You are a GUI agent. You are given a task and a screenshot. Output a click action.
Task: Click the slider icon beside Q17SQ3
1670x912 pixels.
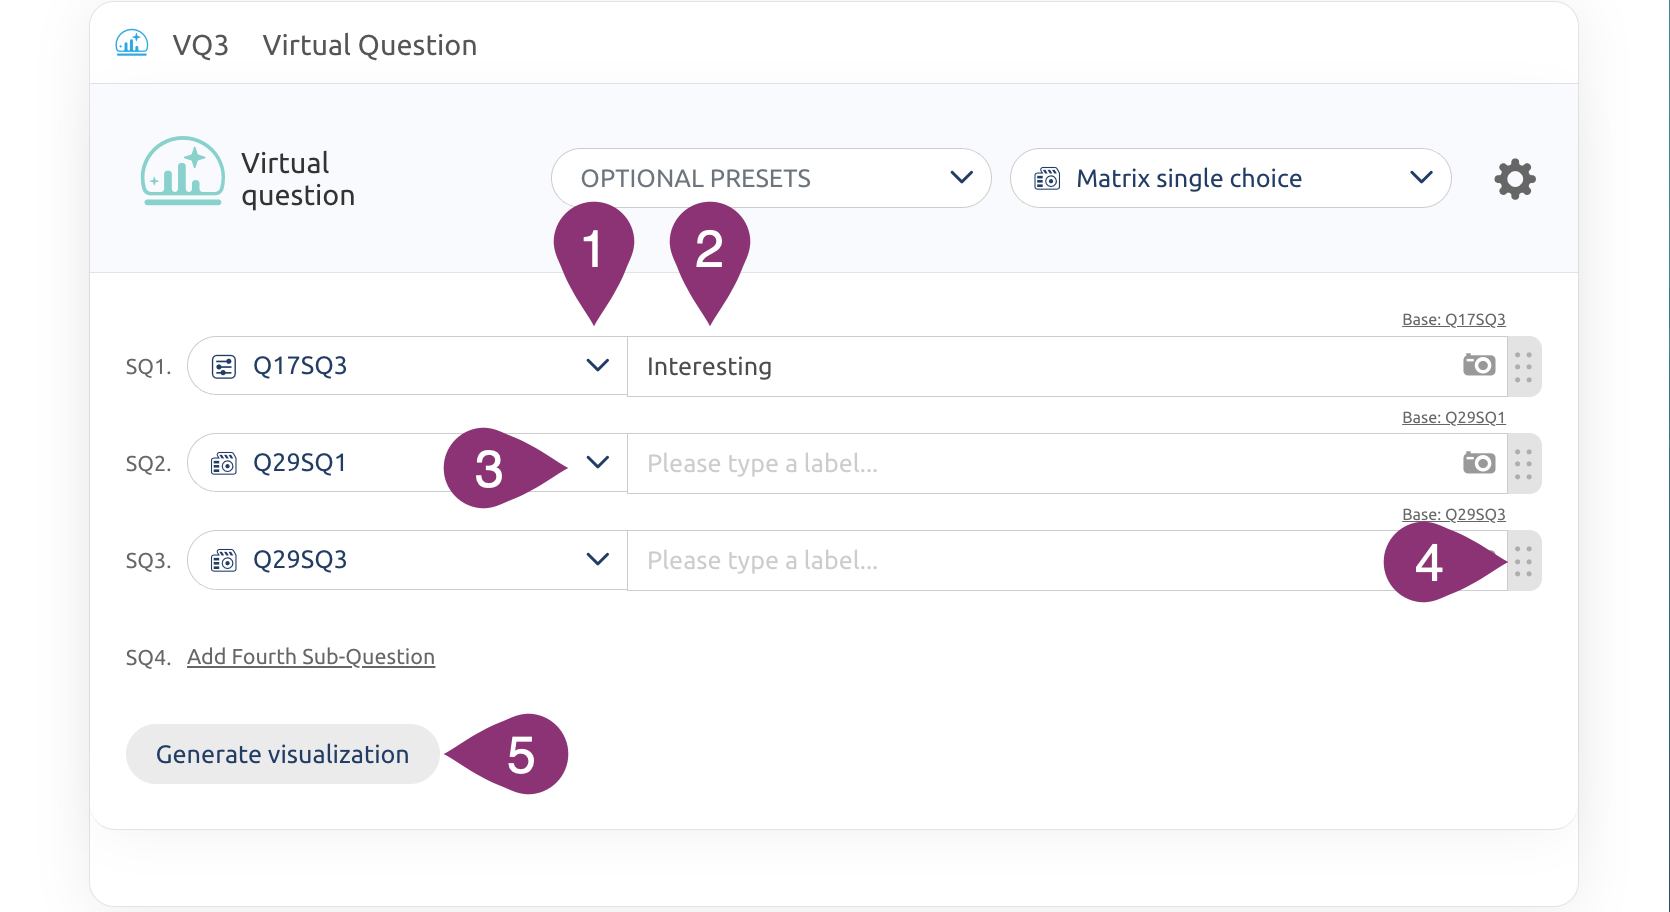224,366
